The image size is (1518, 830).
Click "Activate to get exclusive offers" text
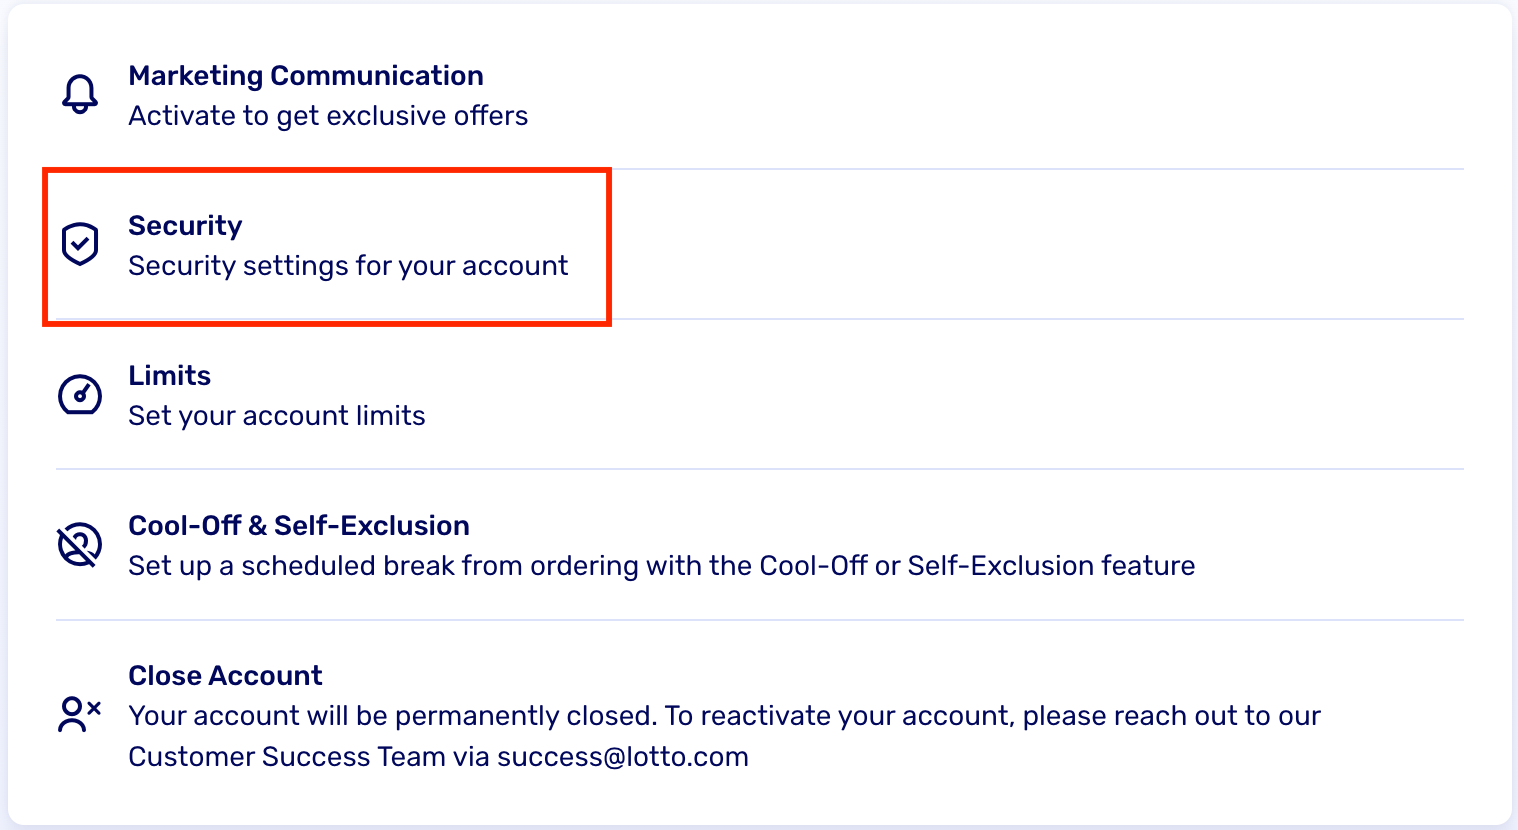click(328, 116)
